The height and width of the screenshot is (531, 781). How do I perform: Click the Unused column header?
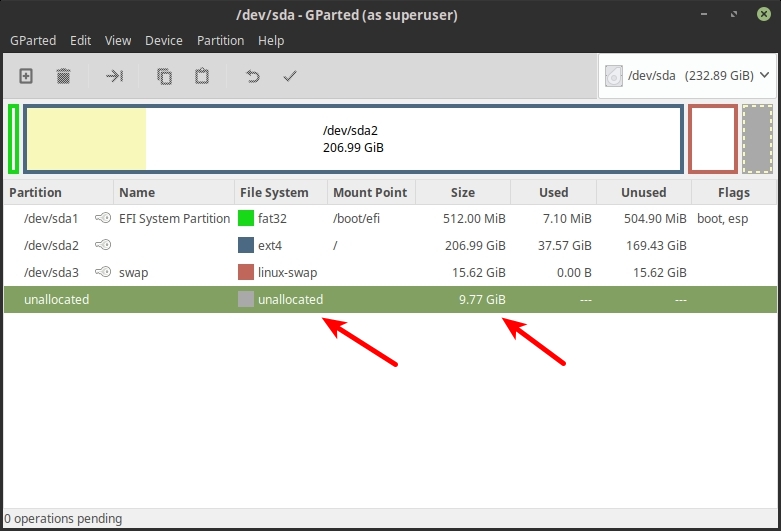tap(644, 192)
